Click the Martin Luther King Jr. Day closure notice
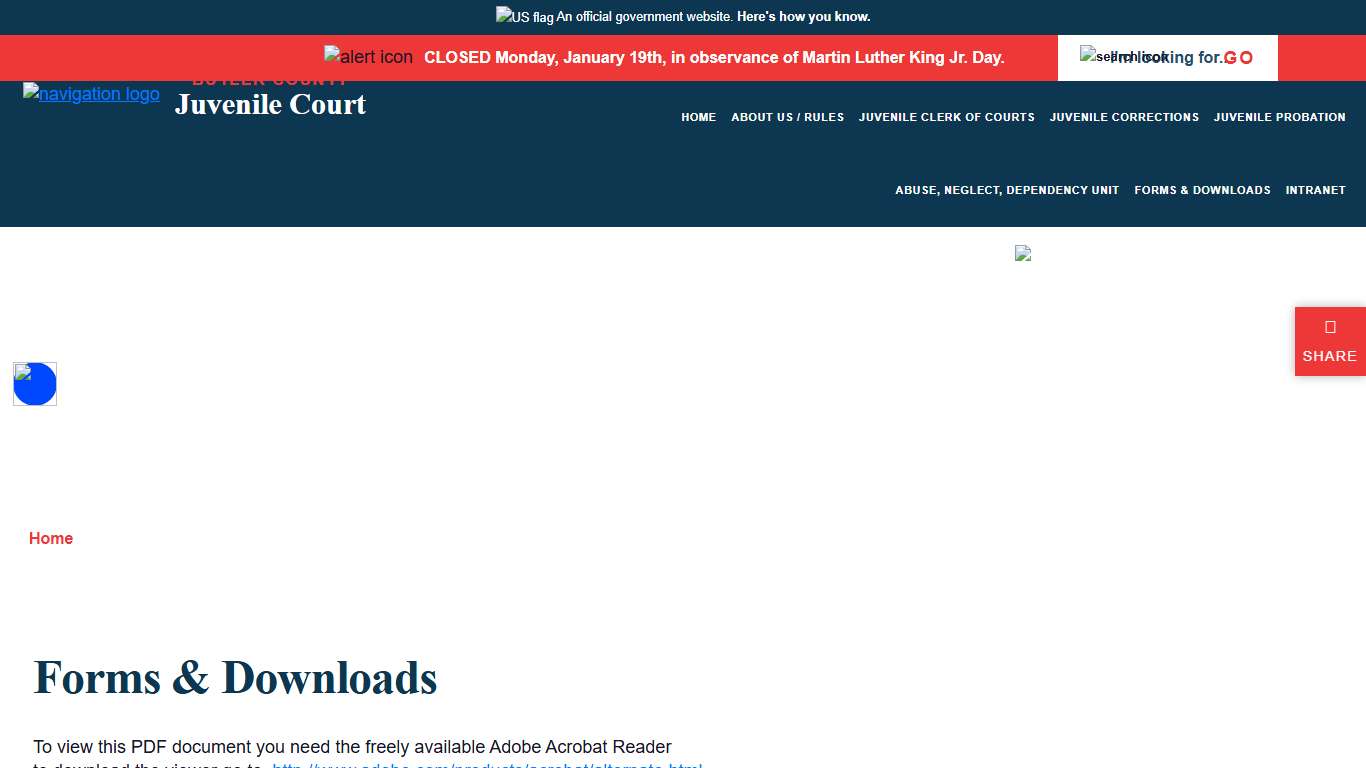Screen dimensions: 1366x768 point(714,58)
